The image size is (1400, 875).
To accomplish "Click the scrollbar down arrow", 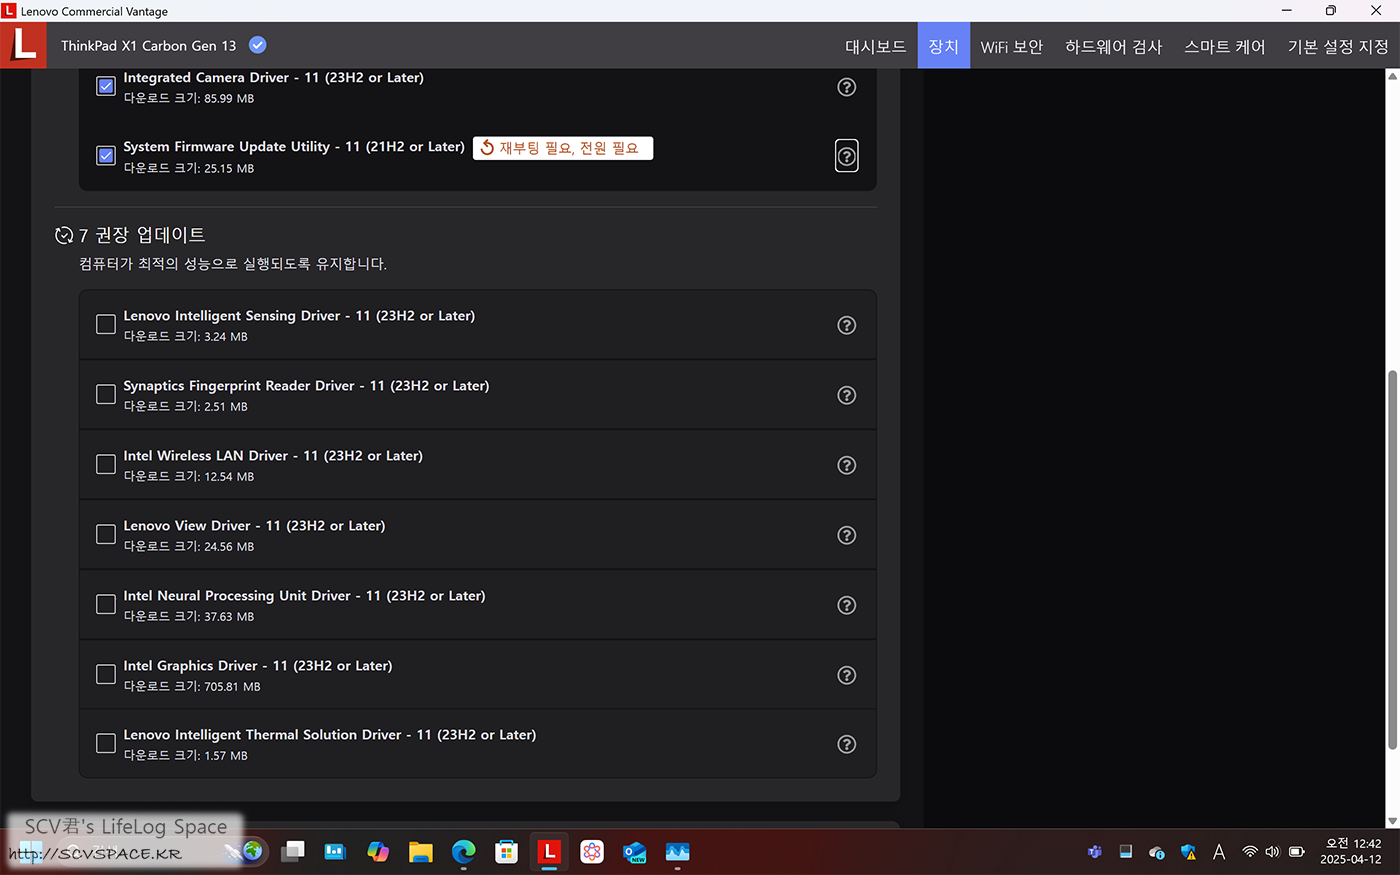I will [1392, 821].
